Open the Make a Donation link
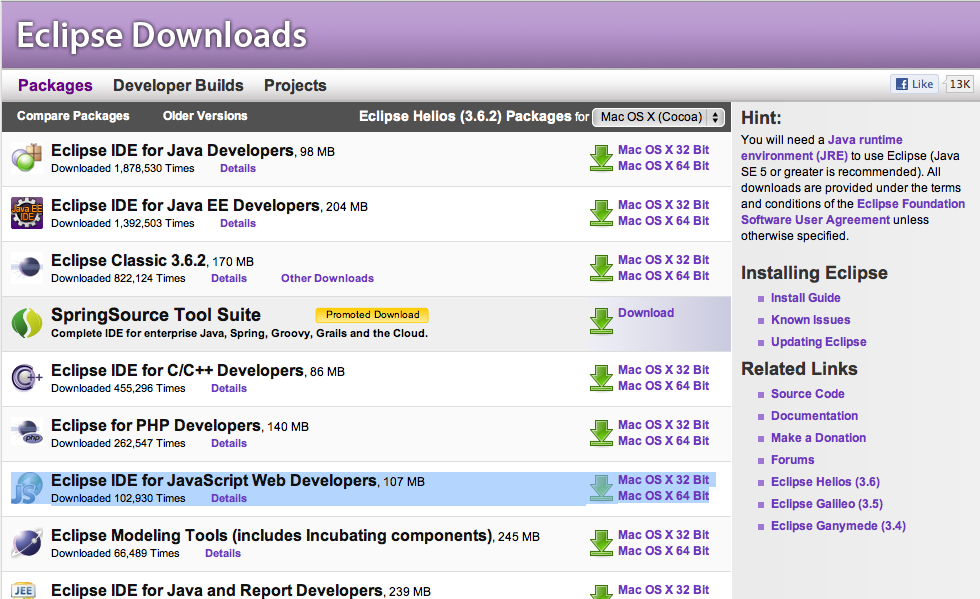The image size is (980, 599). (x=818, y=438)
